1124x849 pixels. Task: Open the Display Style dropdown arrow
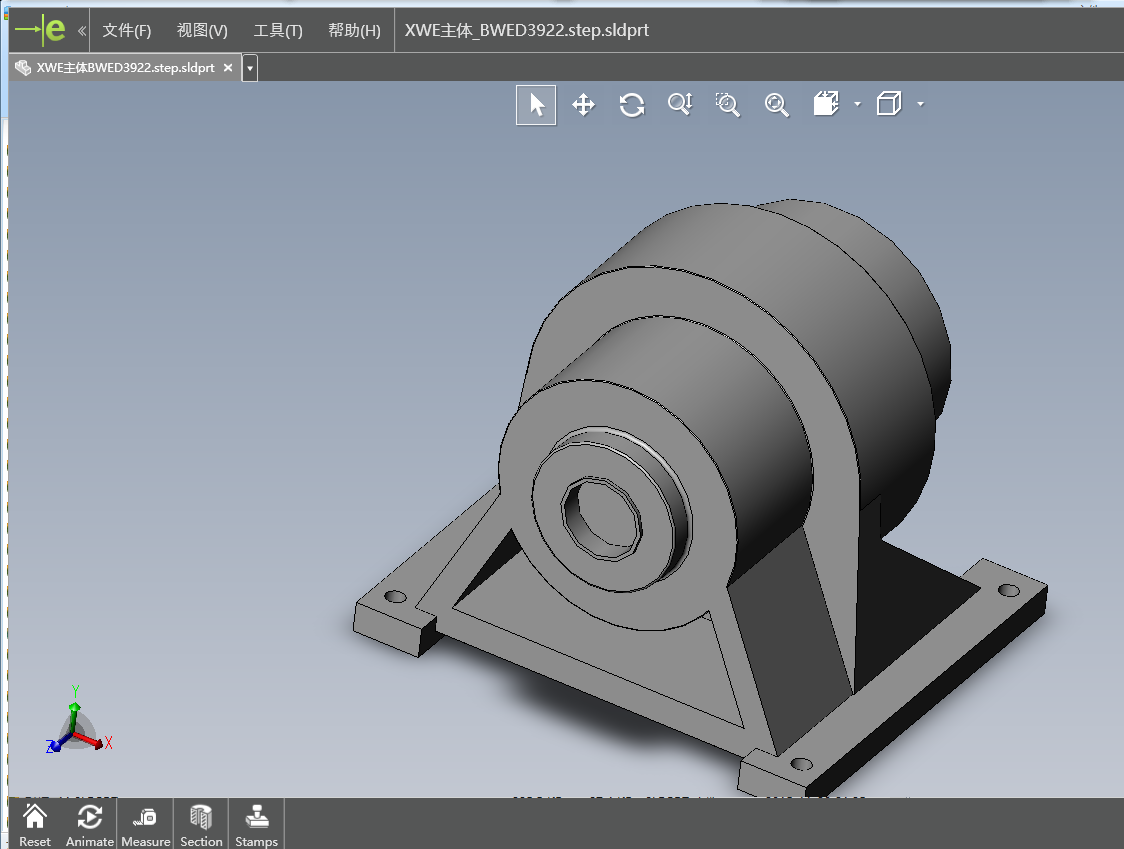[x=920, y=104]
